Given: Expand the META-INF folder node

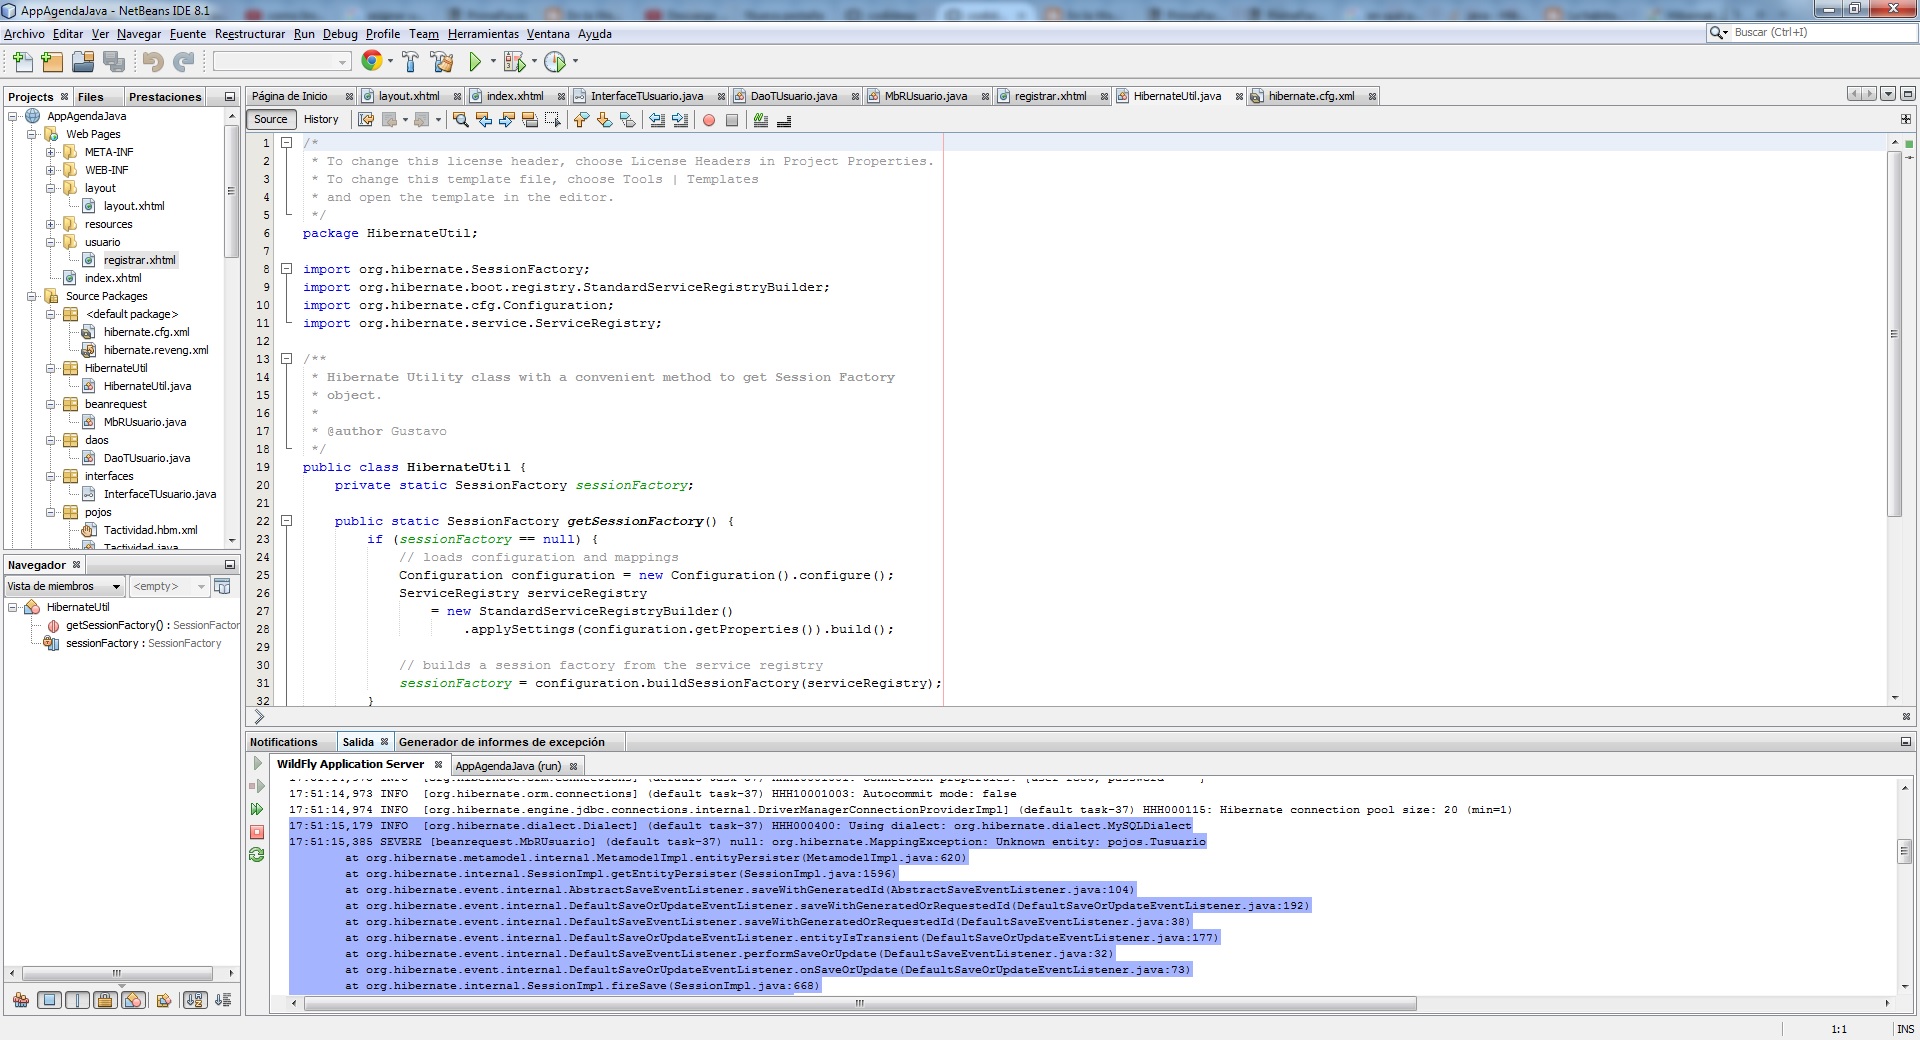Looking at the screenshot, I should tap(51, 152).
